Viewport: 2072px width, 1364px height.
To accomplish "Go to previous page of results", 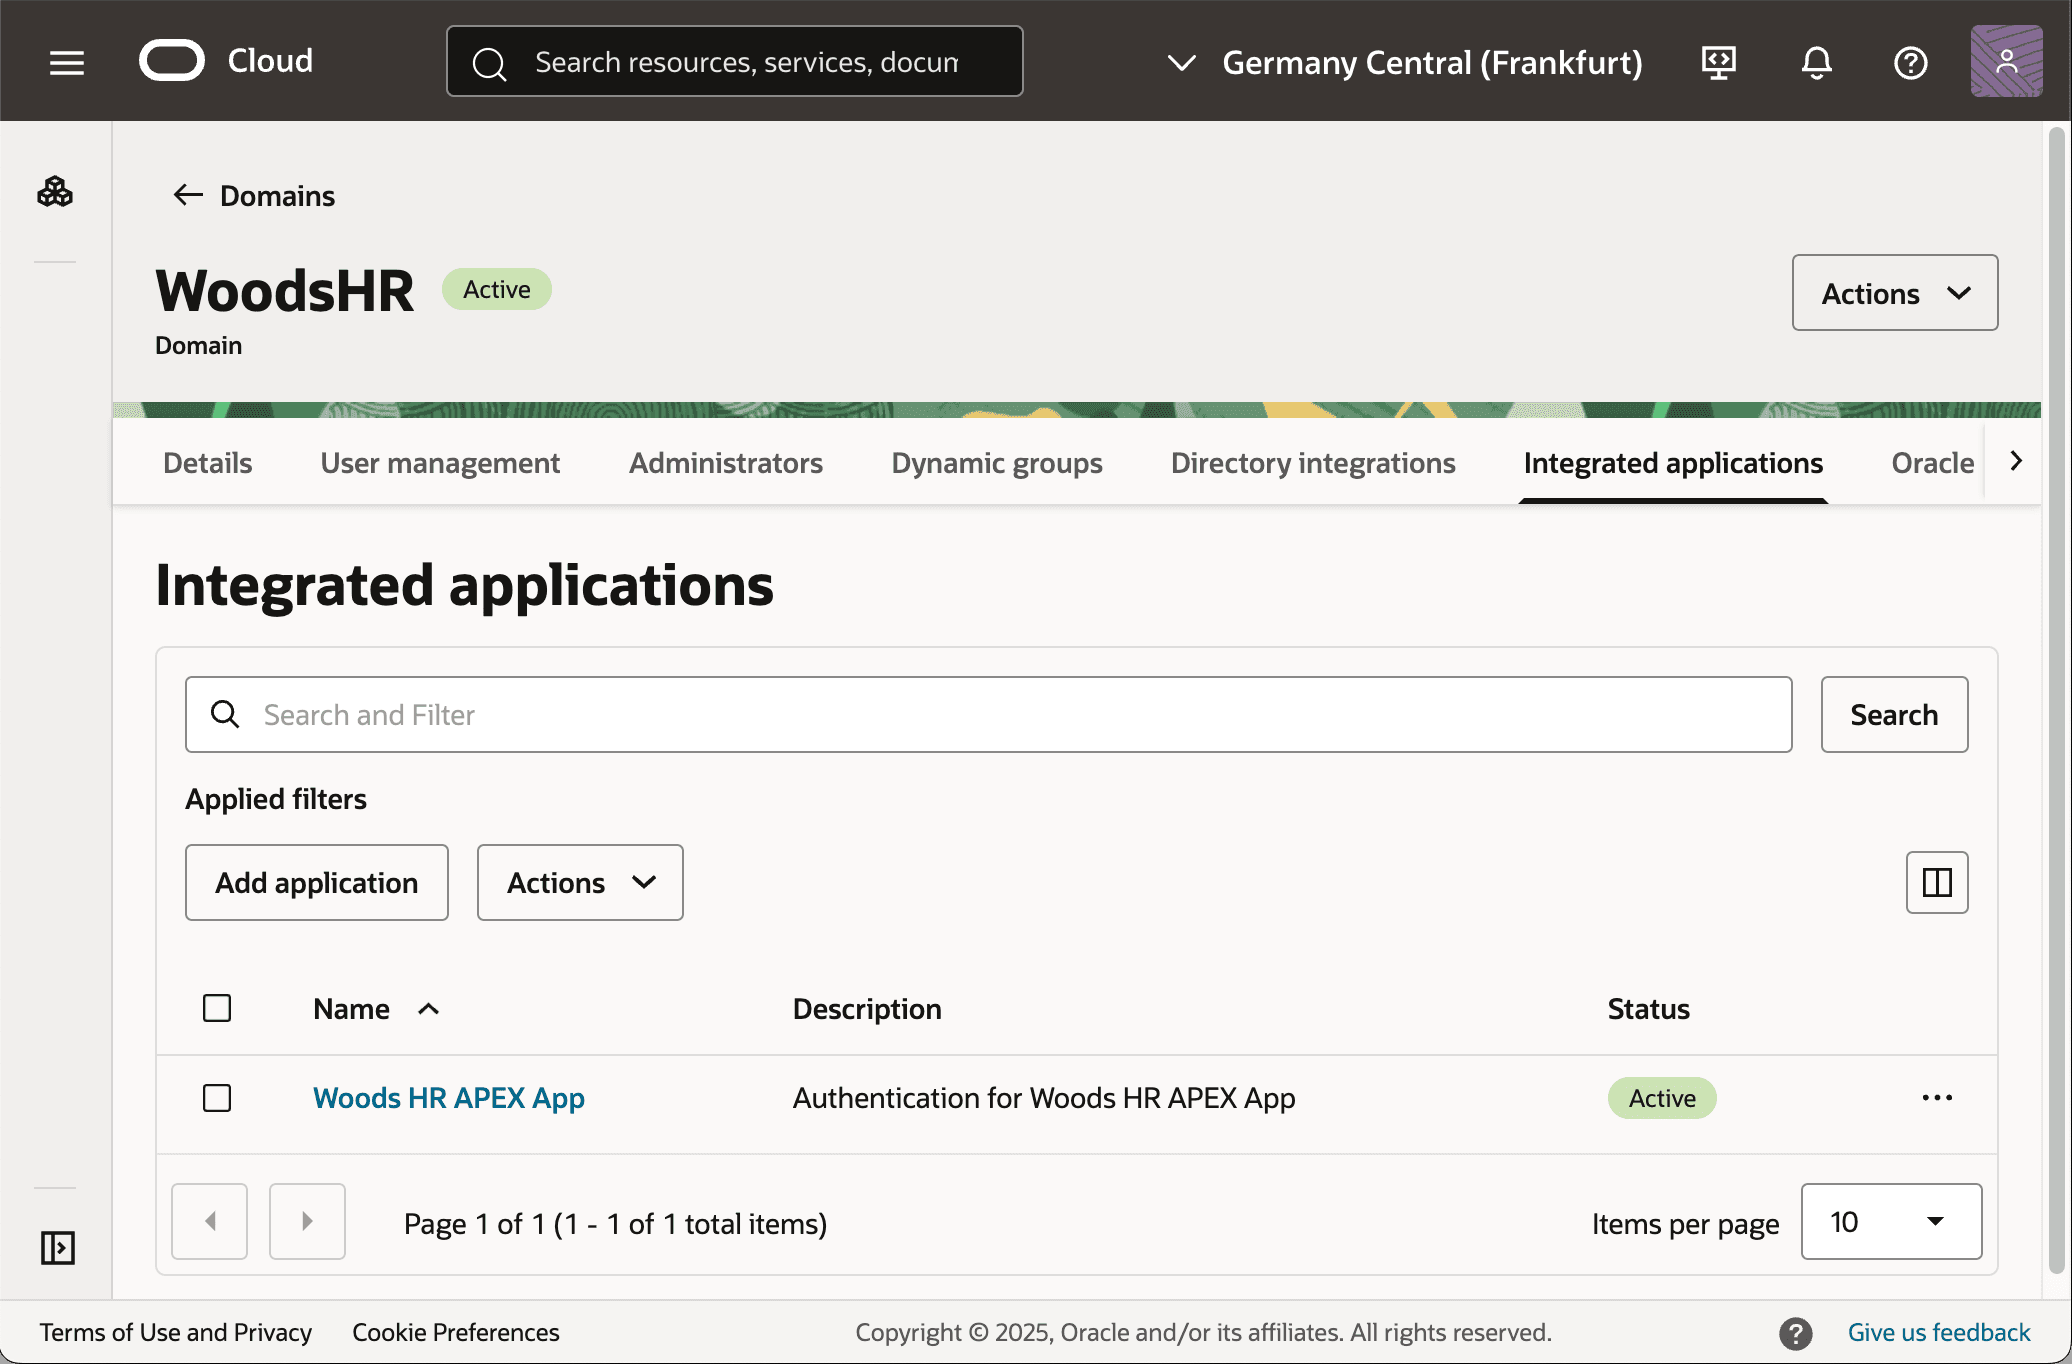I will click(209, 1221).
